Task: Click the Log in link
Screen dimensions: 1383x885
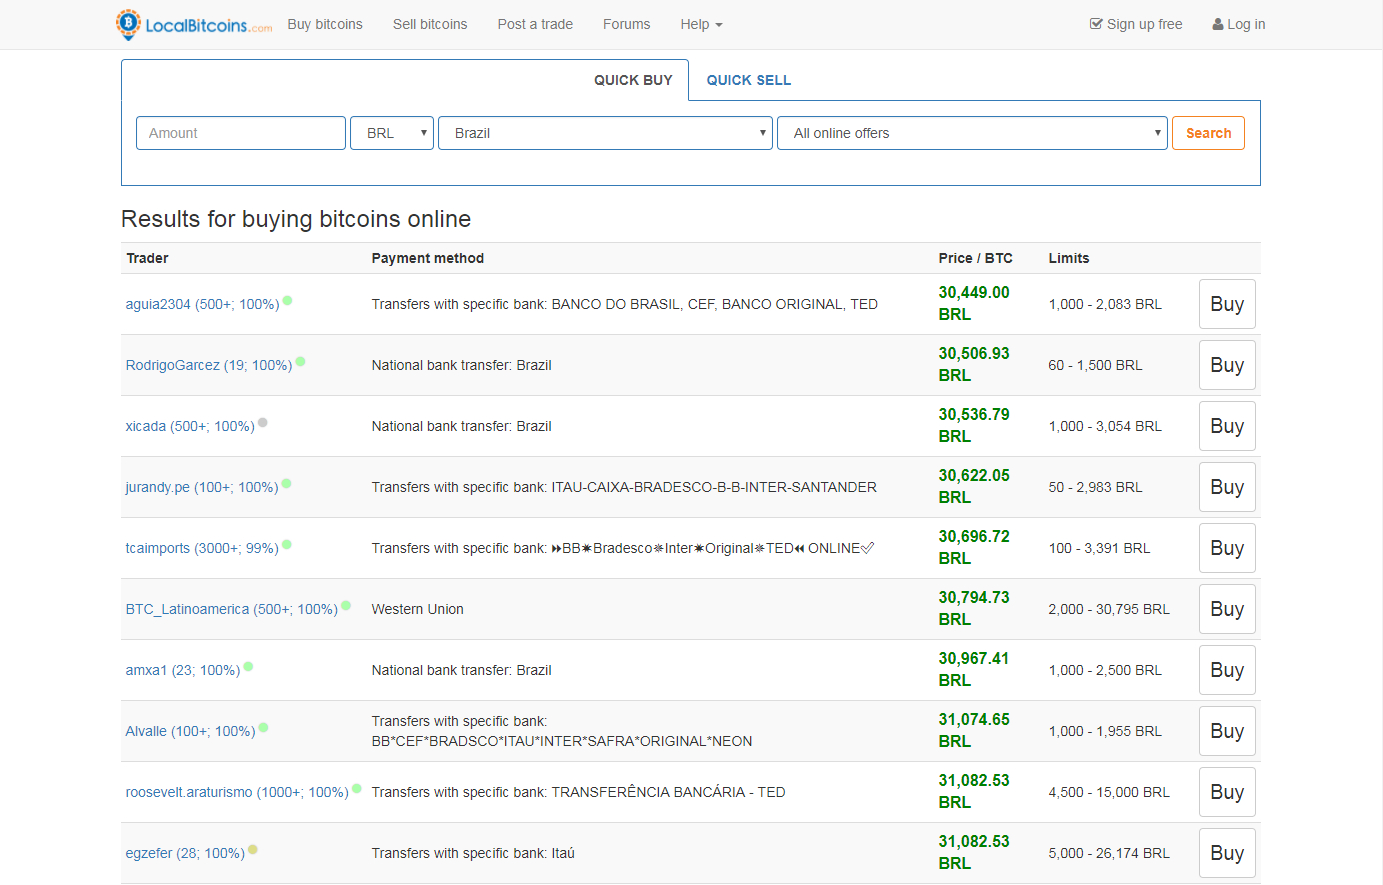Action: coord(1239,24)
